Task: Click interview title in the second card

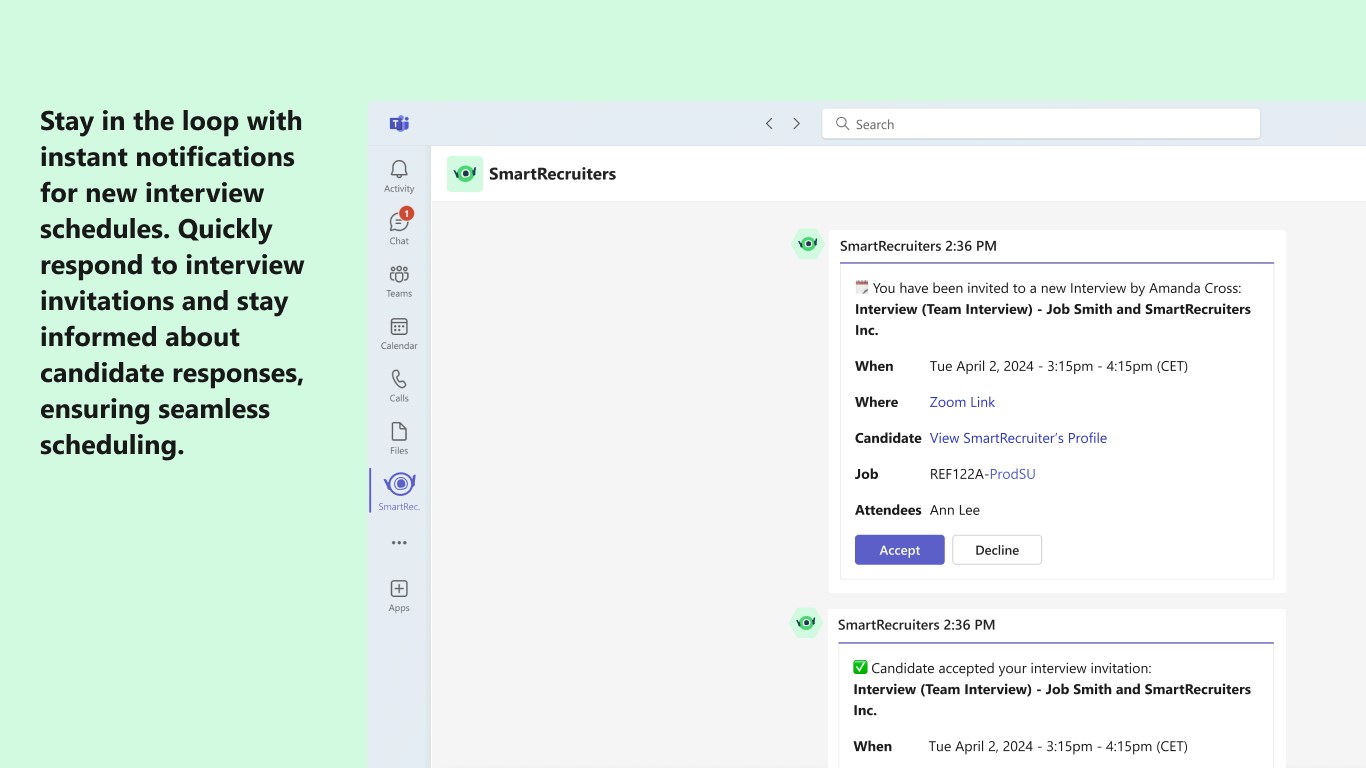Action: pyautogui.click(x=1052, y=700)
